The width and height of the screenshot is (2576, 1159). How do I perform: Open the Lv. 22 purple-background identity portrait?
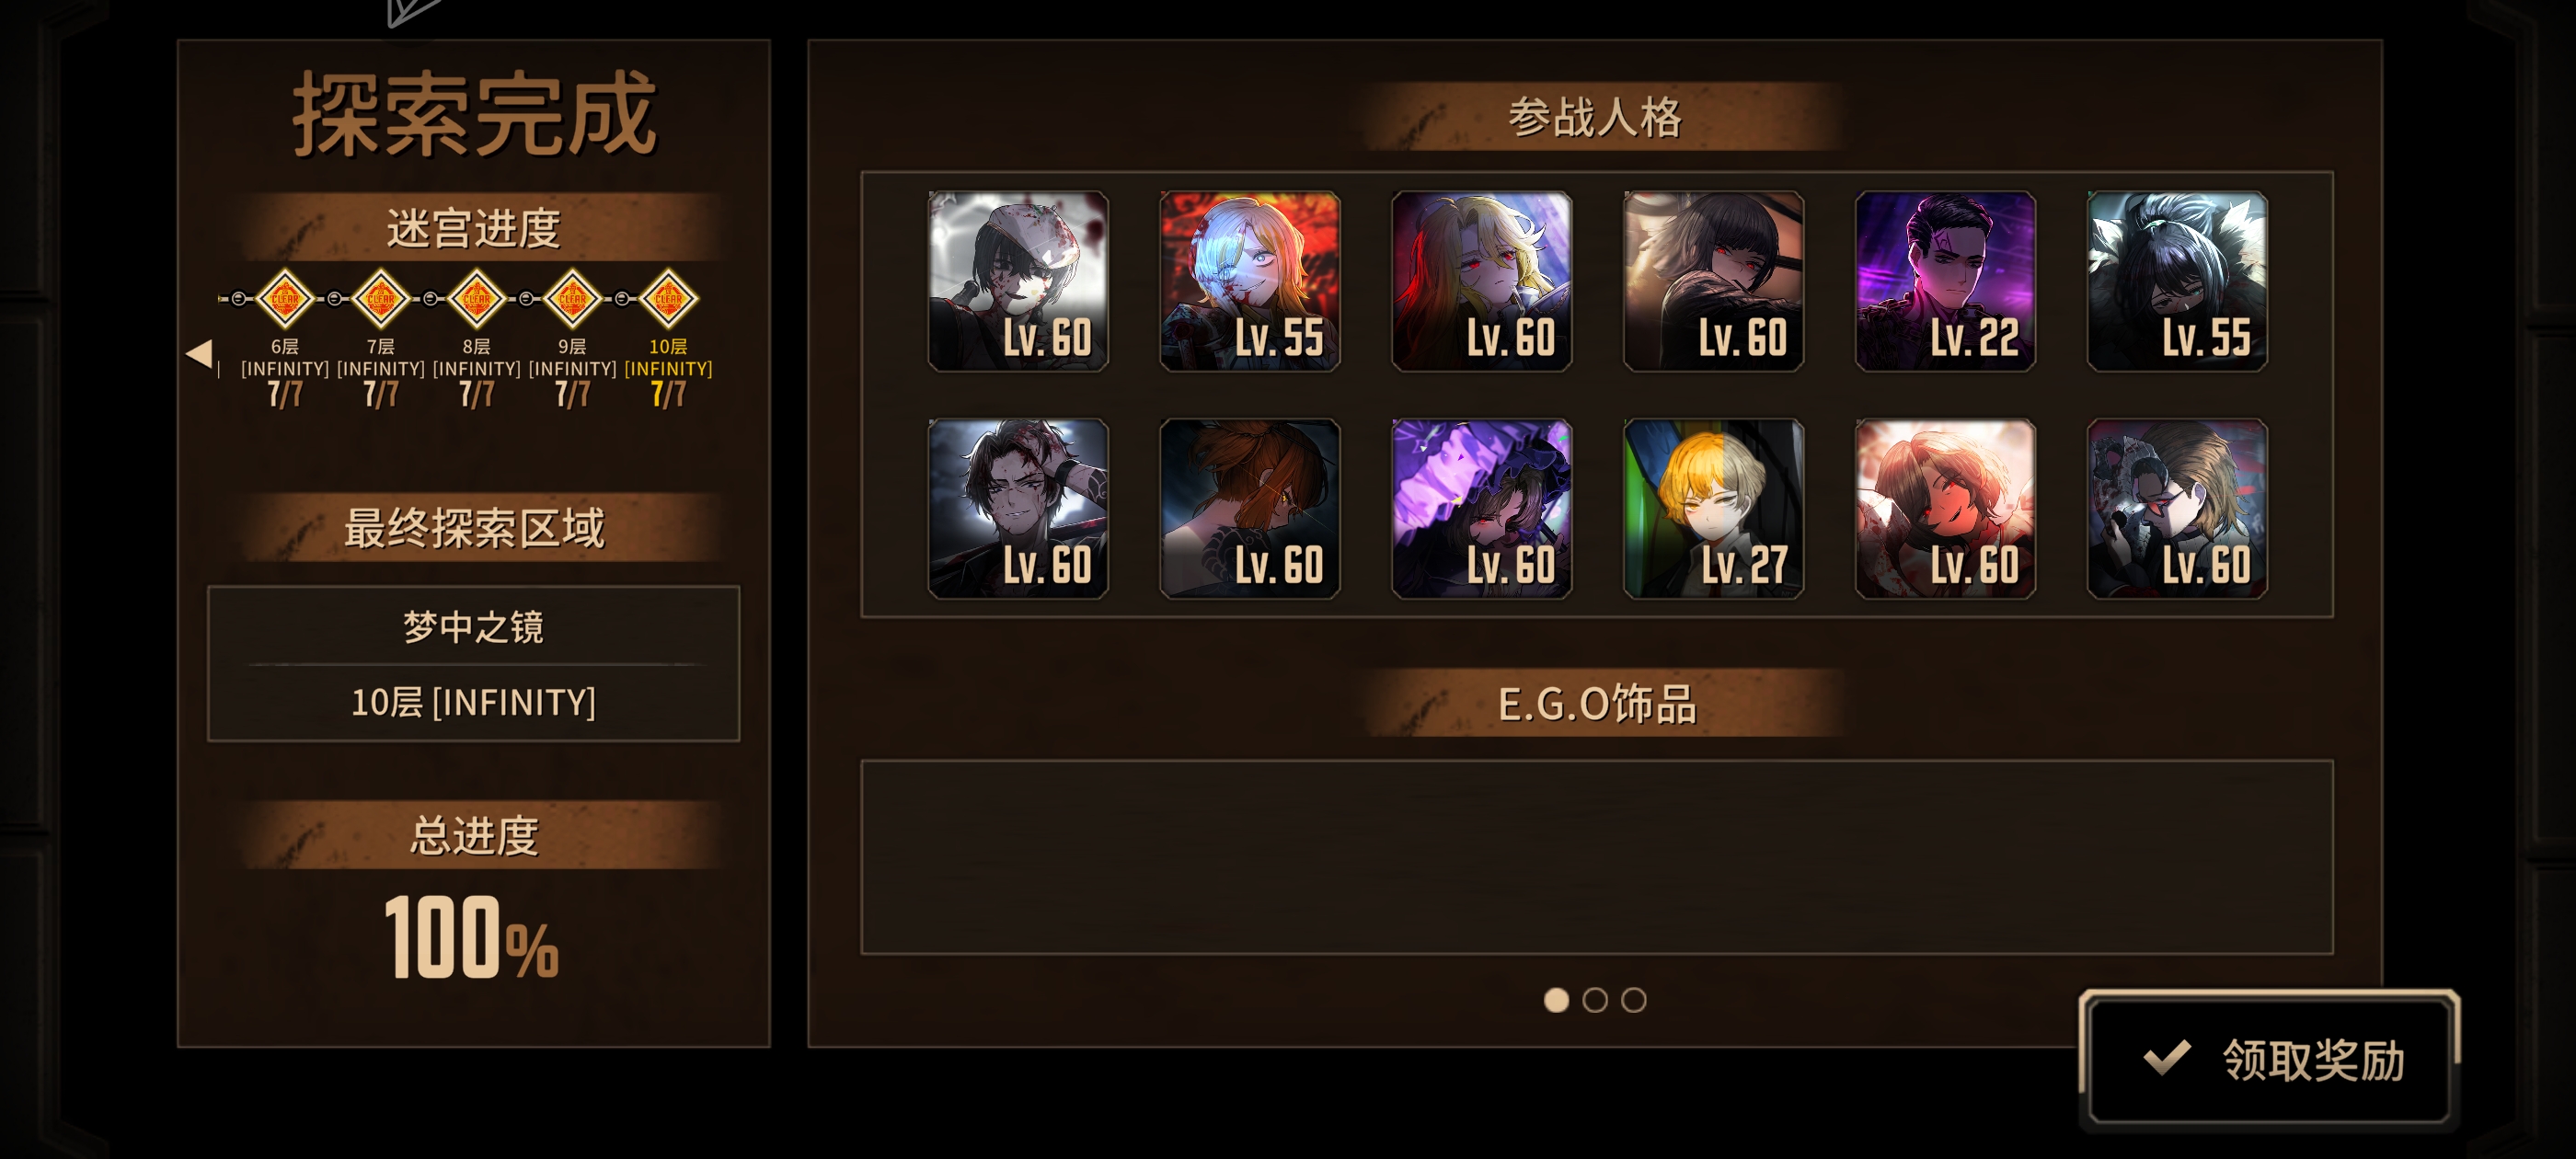pyautogui.click(x=1945, y=281)
